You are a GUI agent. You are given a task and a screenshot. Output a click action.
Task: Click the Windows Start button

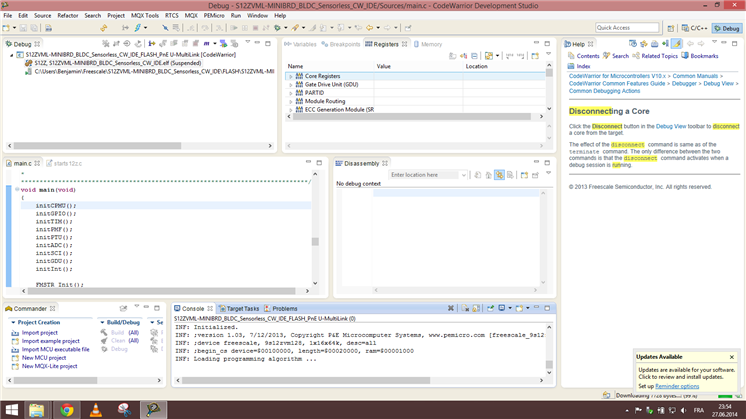[11, 410]
